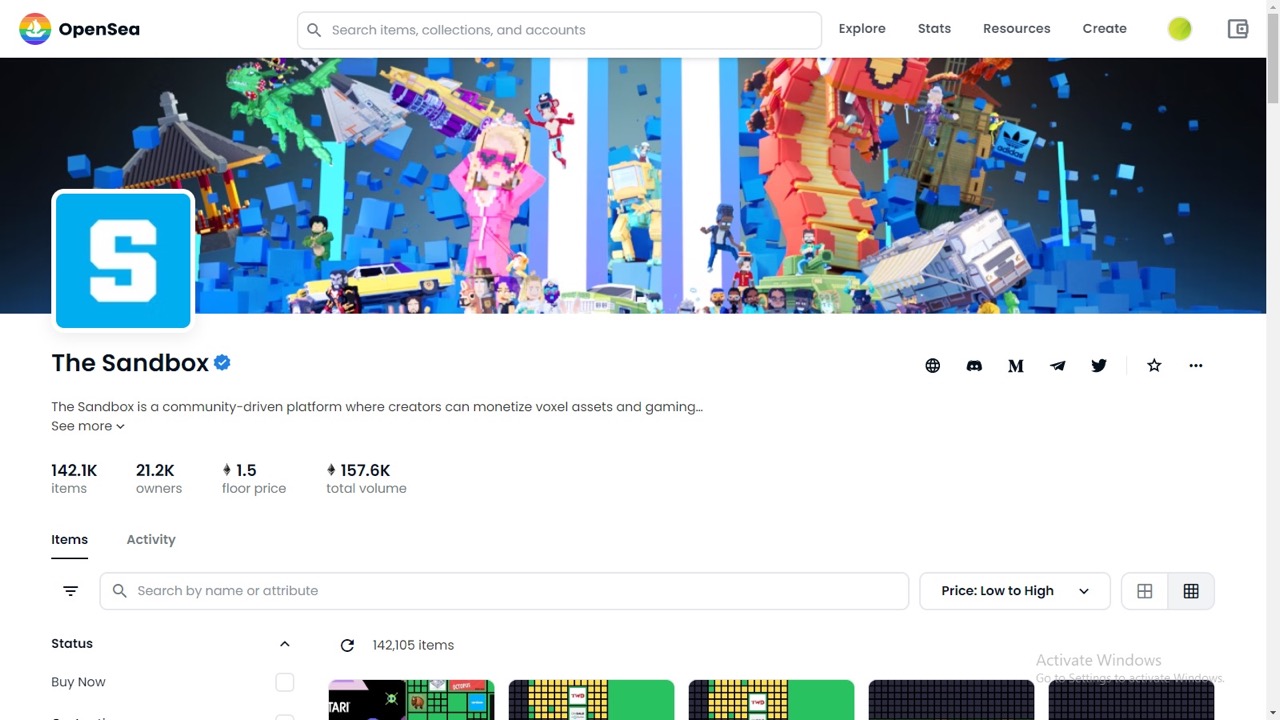Click the 142.1K items stat
The width and height of the screenshot is (1280, 720).
tap(74, 479)
